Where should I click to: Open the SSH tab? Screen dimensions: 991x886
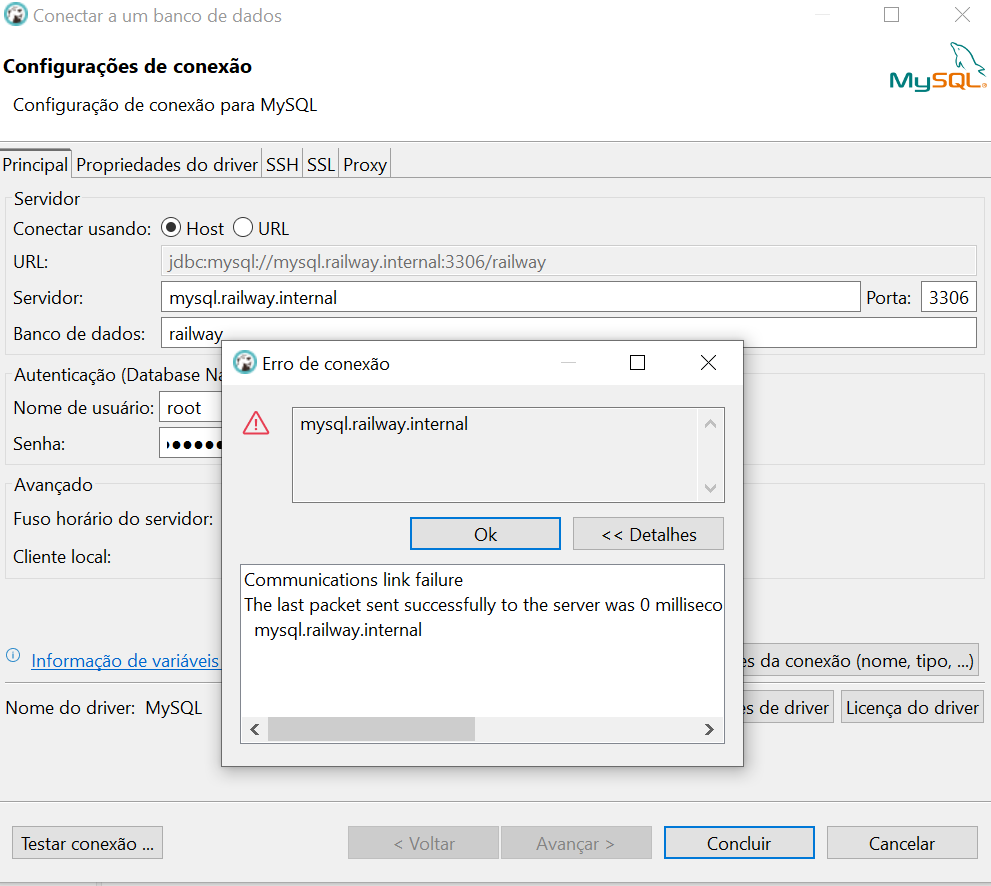tap(282, 164)
